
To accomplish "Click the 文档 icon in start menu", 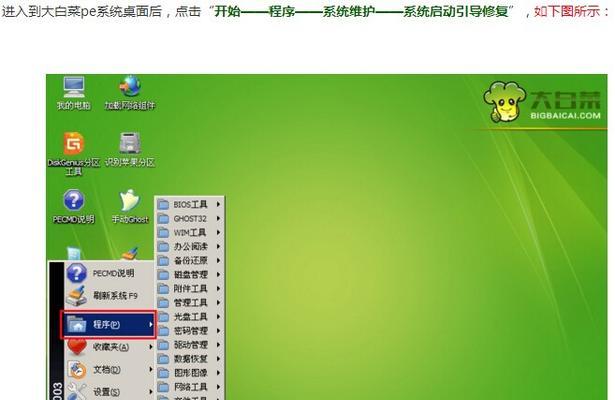I will point(77,369).
